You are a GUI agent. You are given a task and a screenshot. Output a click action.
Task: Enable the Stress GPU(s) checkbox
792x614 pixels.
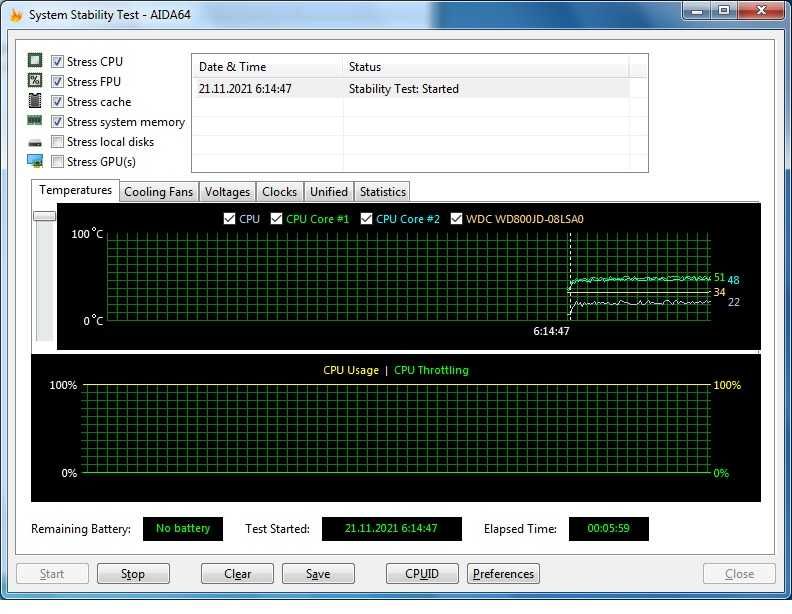pos(58,162)
